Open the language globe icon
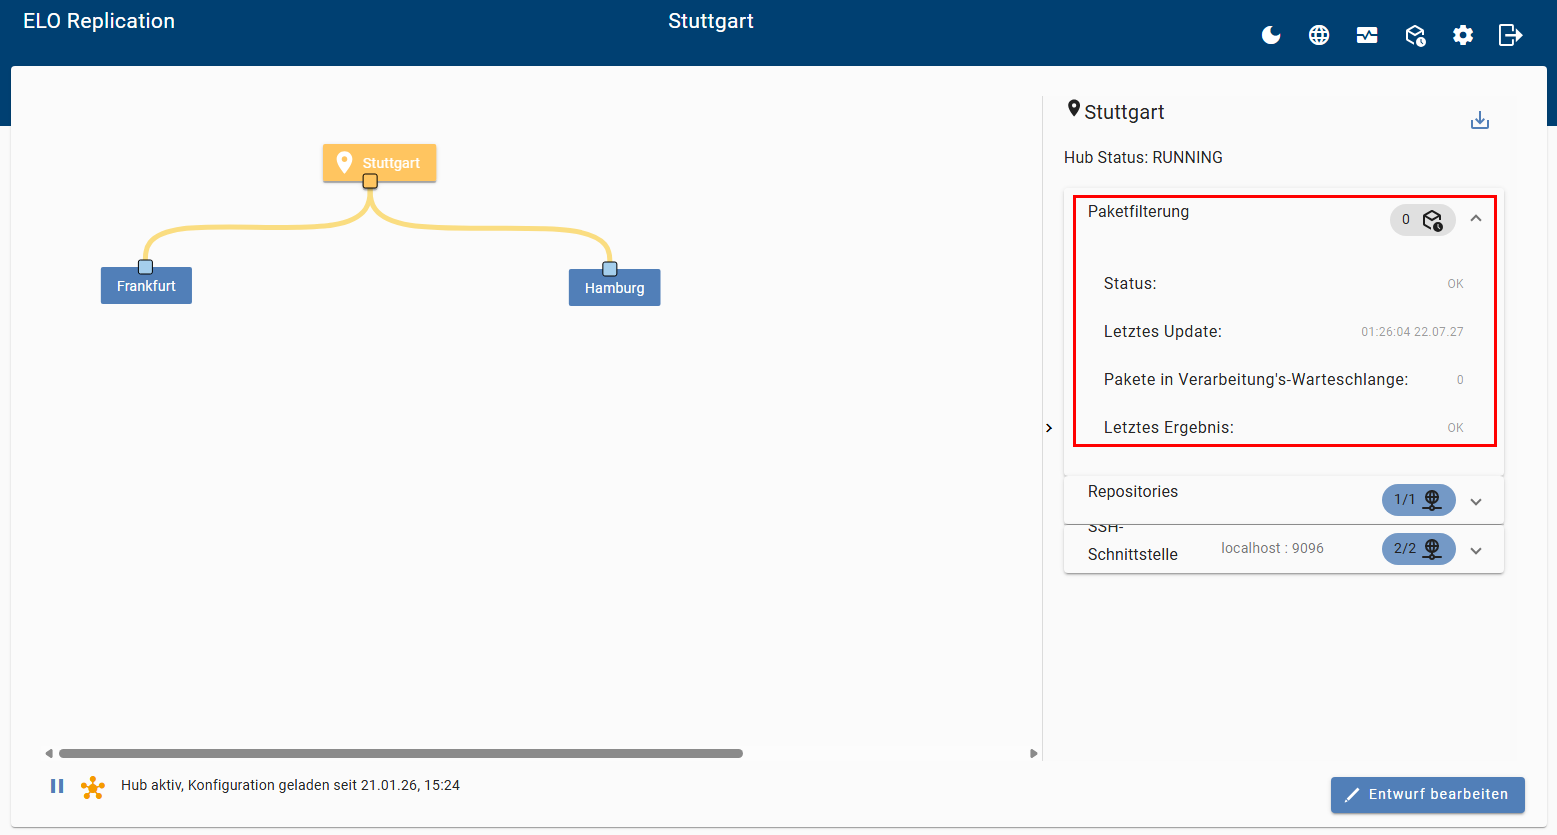Screen dimensions: 1557x835 [1319, 36]
